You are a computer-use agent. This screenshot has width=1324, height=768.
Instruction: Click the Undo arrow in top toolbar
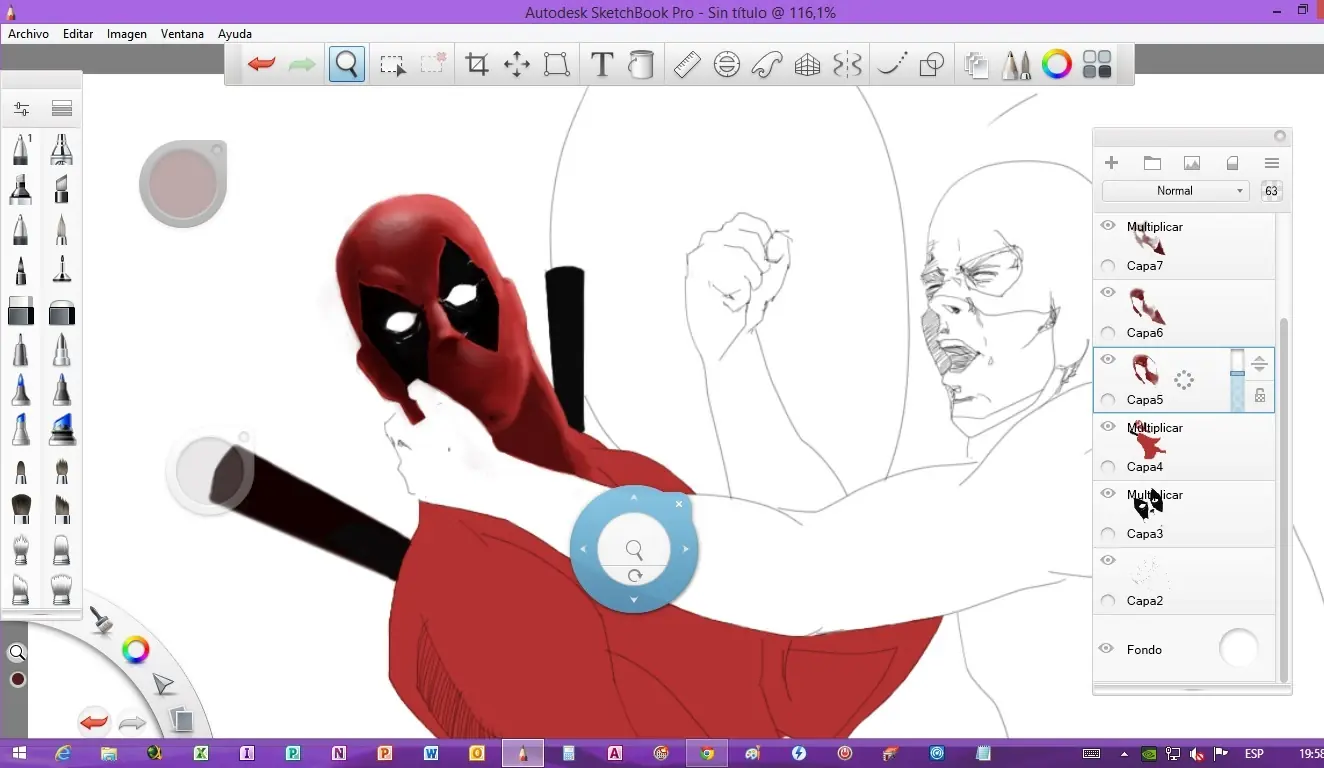(x=262, y=65)
